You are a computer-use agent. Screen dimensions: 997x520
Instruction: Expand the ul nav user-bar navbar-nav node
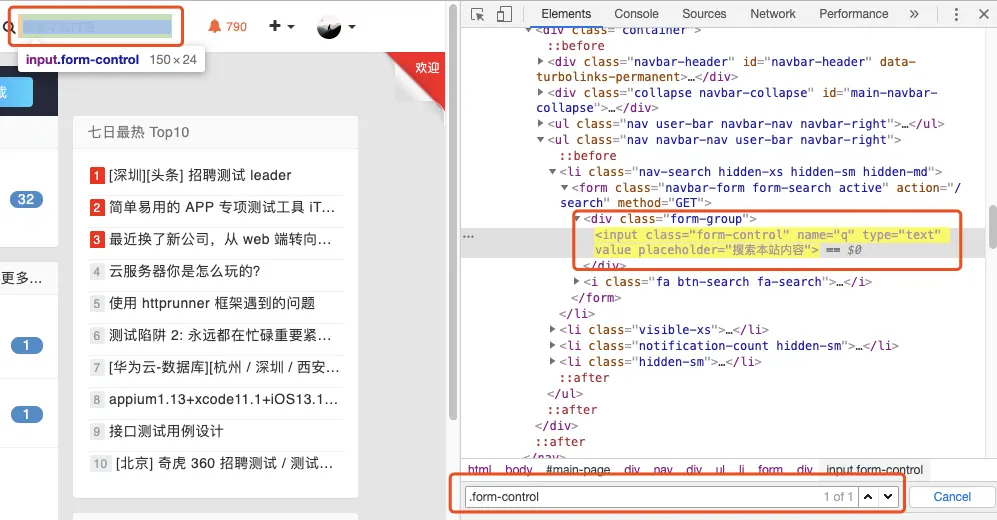point(540,124)
